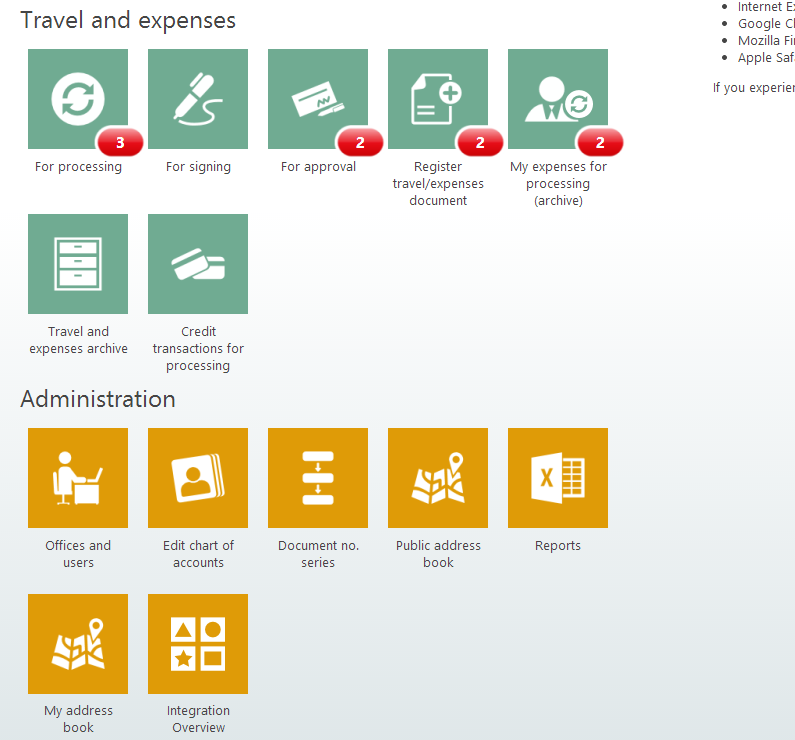795x740 pixels.
Task: Open Integration Overview shapes tile
Action: pyautogui.click(x=198, y=644)
